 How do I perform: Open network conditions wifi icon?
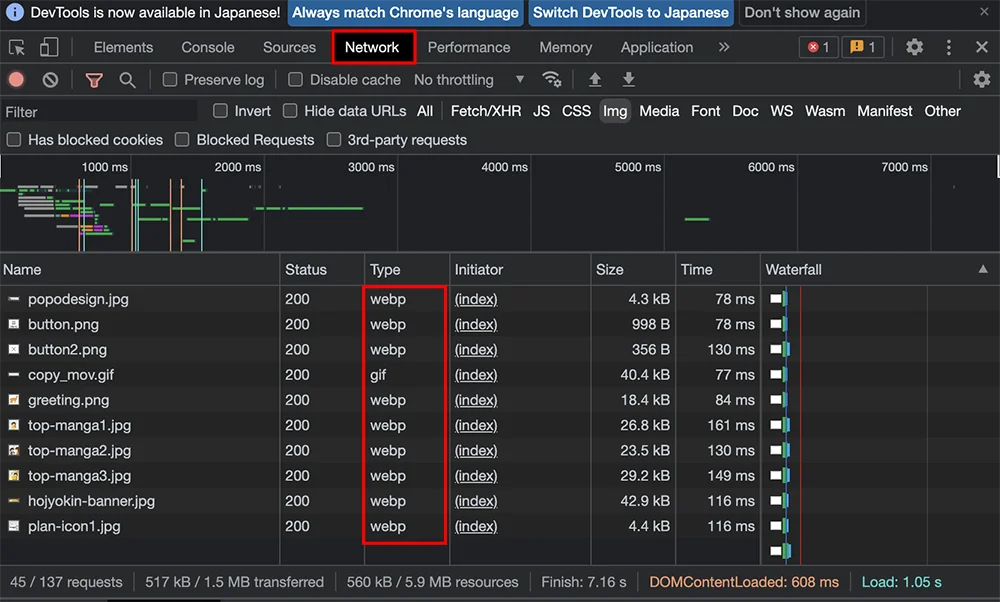pos(551,80)
